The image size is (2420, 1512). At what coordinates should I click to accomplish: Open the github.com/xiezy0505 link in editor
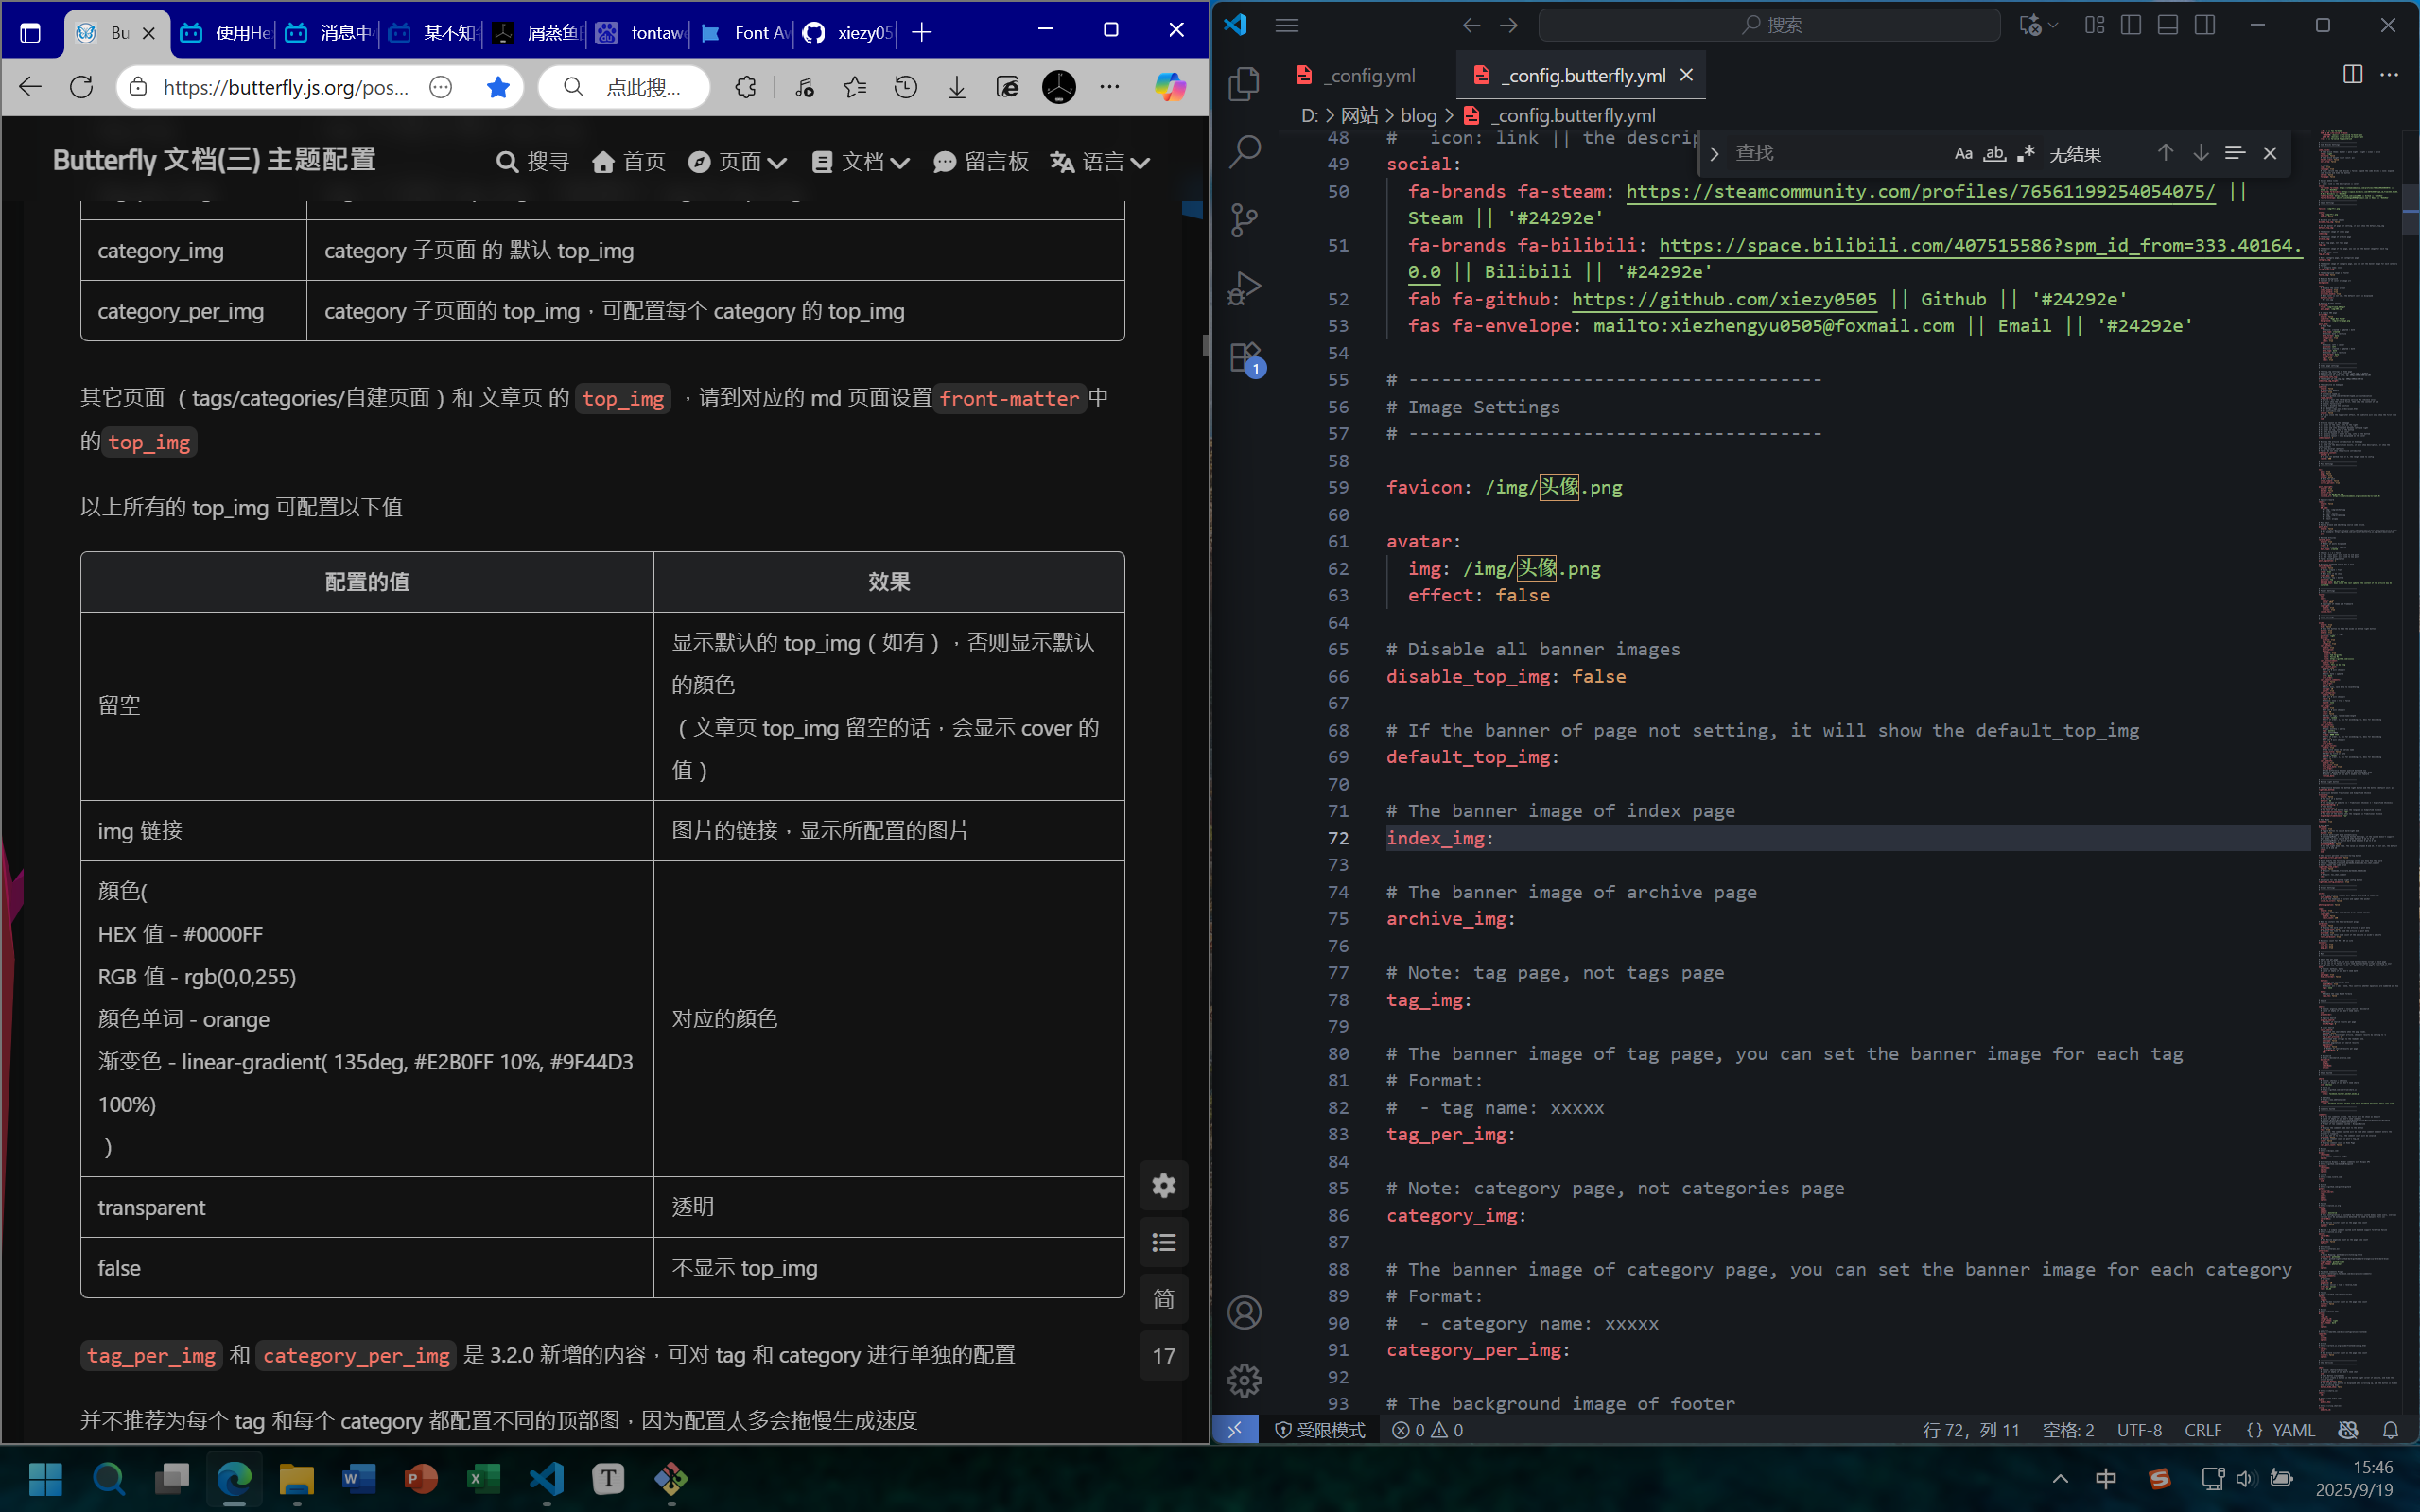pos(1724,299)
